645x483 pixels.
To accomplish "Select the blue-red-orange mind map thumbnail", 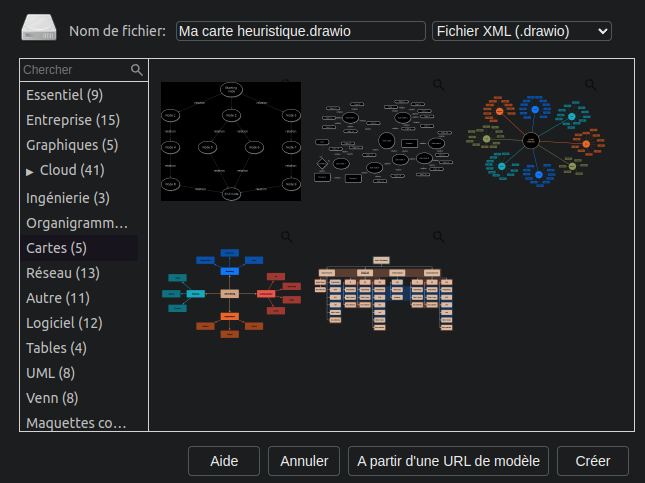I will click(231, 293).
